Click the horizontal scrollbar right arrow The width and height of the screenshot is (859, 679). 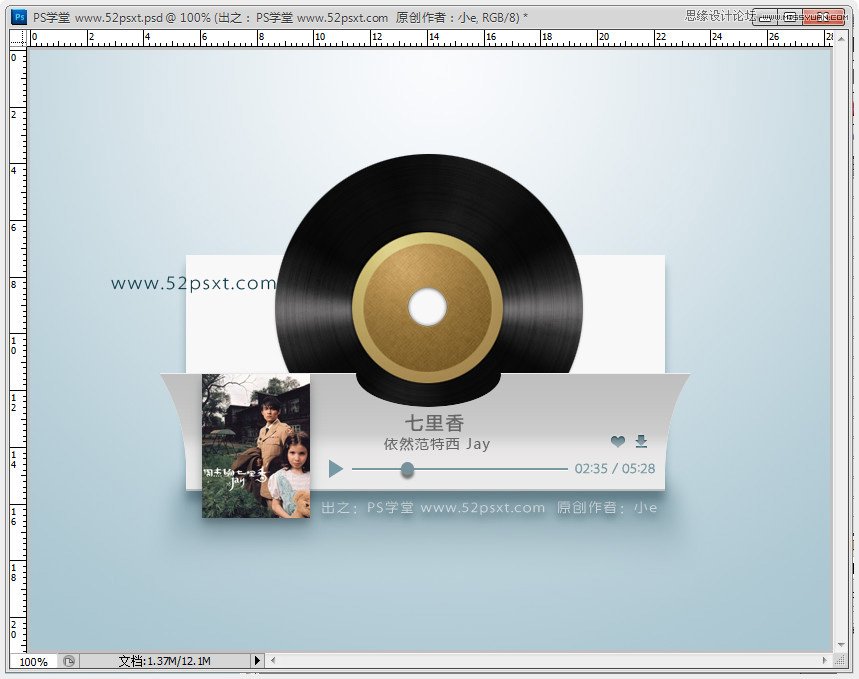824,660
